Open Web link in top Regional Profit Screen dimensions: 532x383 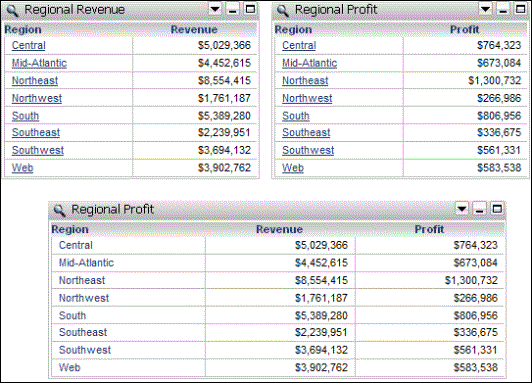pos(293,168)
